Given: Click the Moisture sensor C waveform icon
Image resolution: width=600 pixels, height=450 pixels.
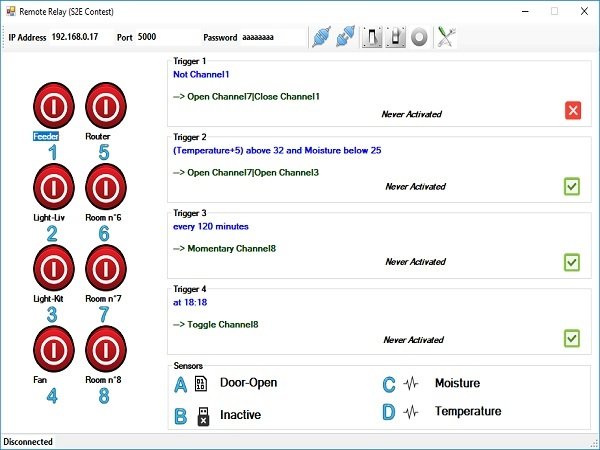Looking at the screenshot, I should point(411,383).
